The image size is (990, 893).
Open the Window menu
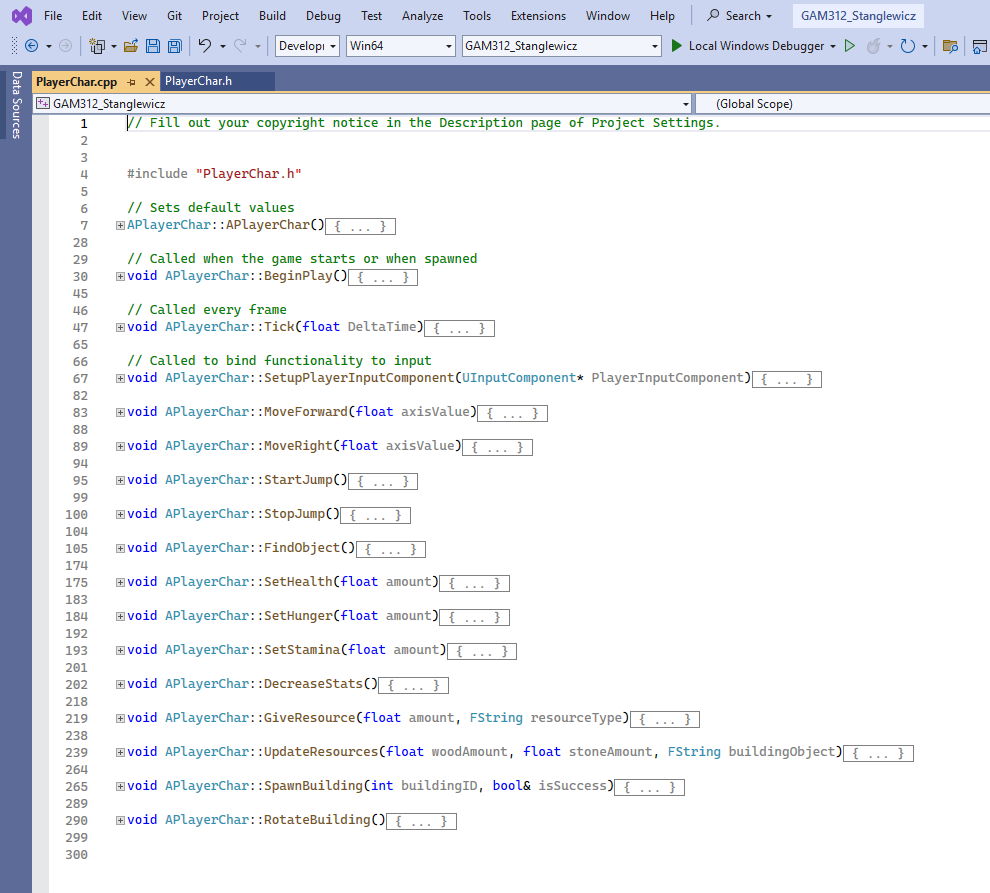(x=608, y=16)
